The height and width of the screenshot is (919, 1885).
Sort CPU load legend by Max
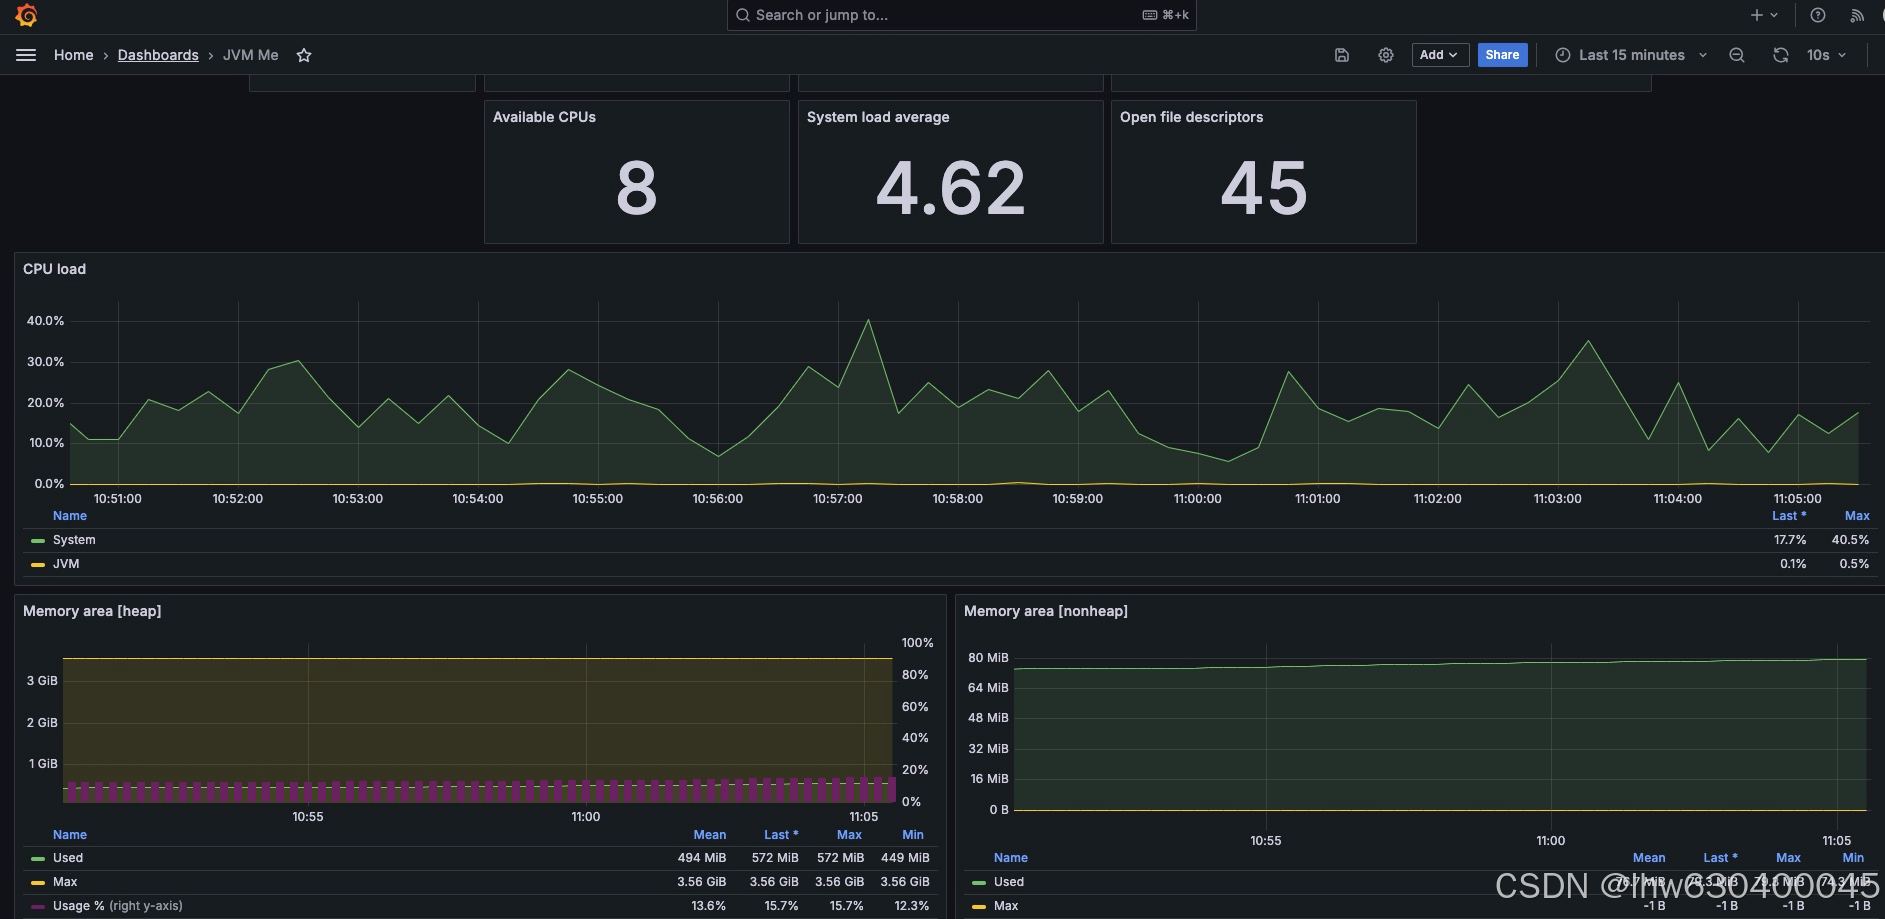coord(1857,516)
